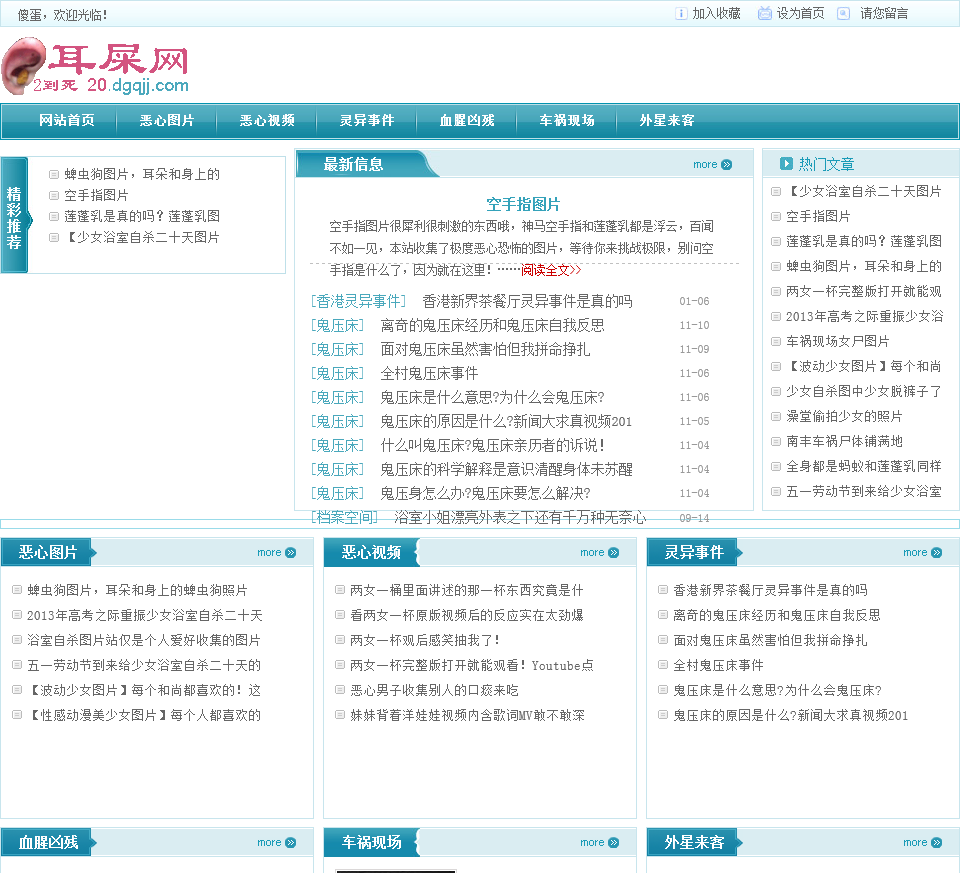
Task: Open 浴室自杀图片站仅是个人爱好收集的图片
Action: [144, 640]
